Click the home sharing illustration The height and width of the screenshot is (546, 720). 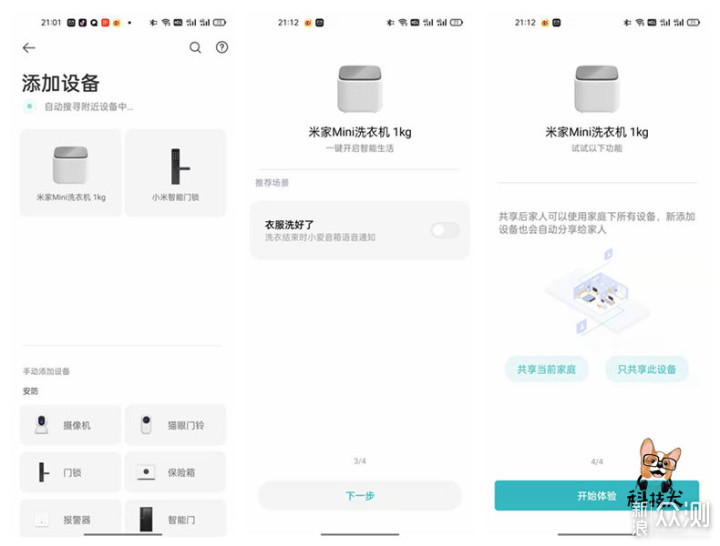596,292
